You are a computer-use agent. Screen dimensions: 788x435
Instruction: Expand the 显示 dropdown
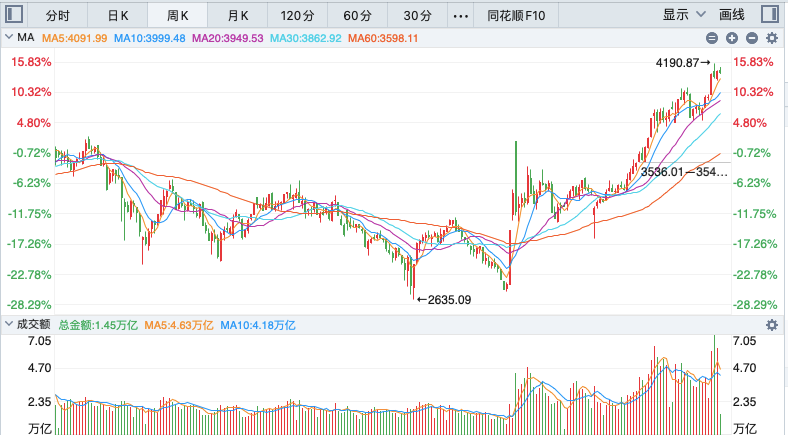click(681, 16)
